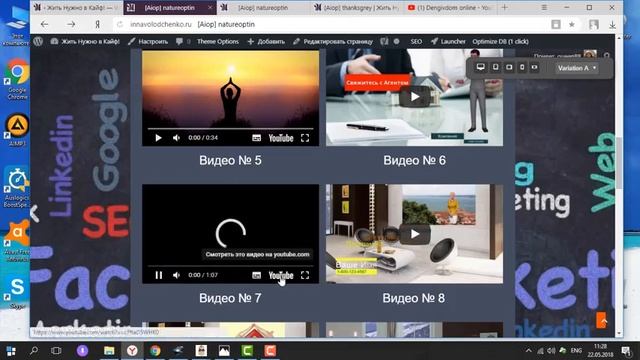Click the Video № 5 progress bar
Viewport: 640px width, 360px height.
(x=231, y=128)
